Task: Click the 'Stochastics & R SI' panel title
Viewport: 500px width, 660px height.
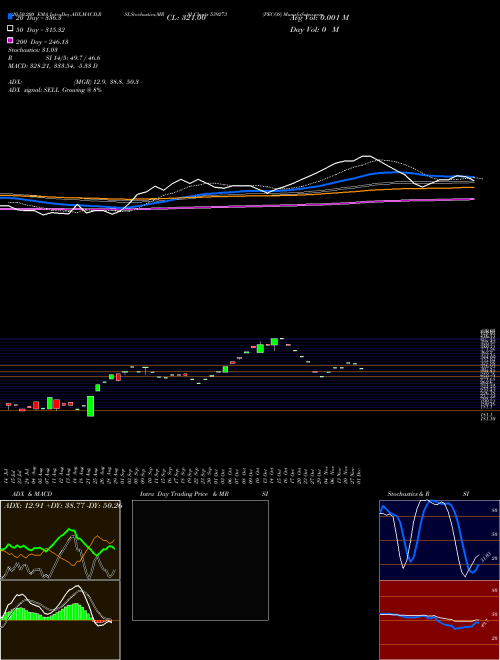Action: (x=428, y=494)
